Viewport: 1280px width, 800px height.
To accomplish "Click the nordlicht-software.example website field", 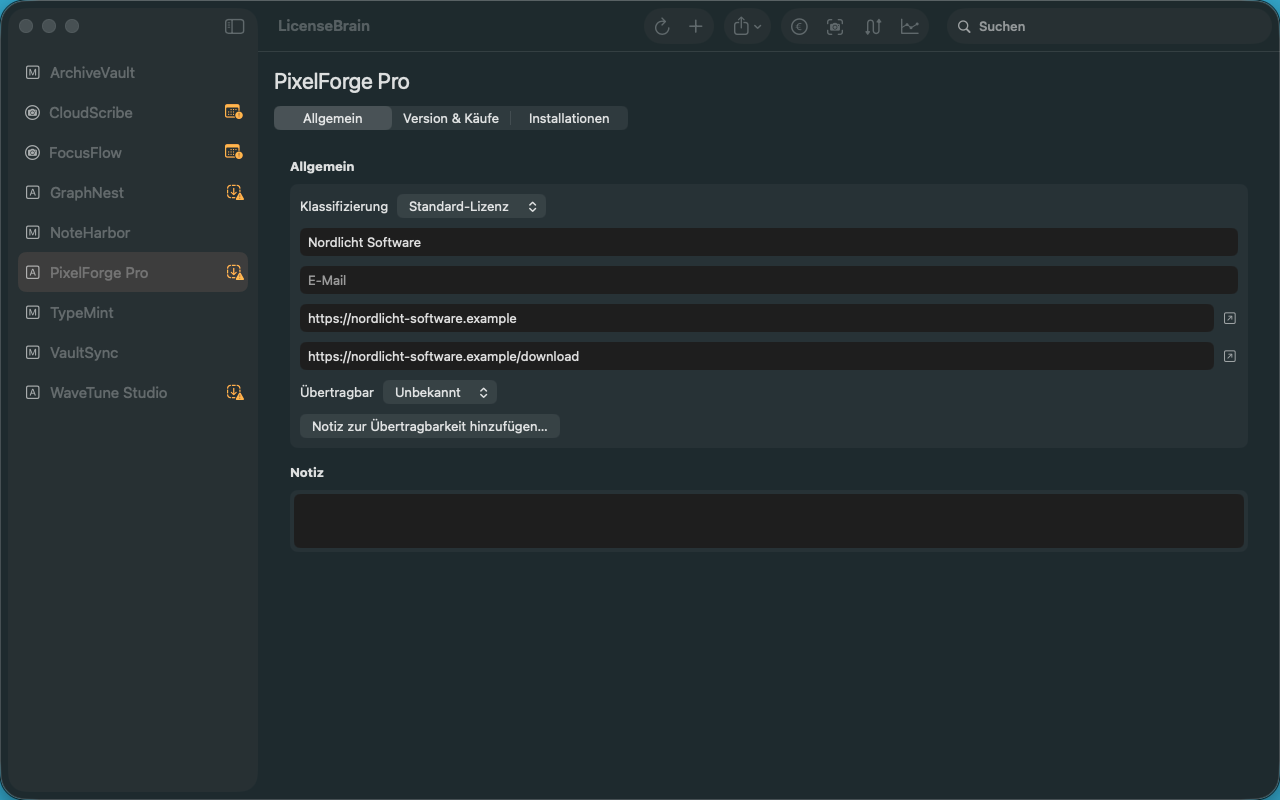I will (757, 318).
